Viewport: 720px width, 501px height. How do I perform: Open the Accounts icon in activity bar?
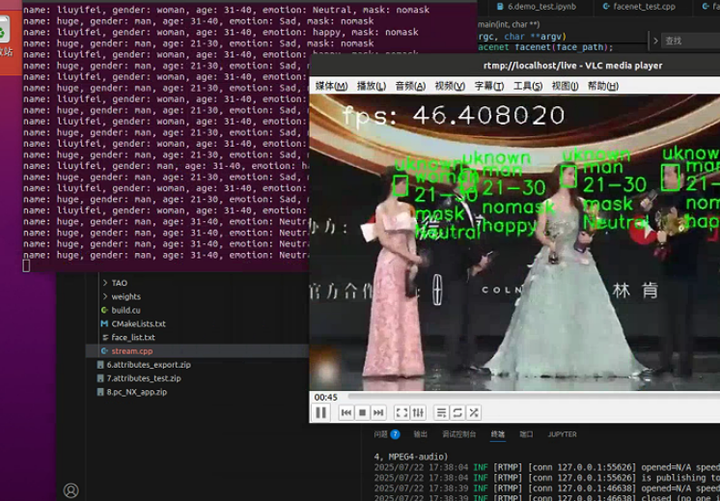[x=71, y=490]
